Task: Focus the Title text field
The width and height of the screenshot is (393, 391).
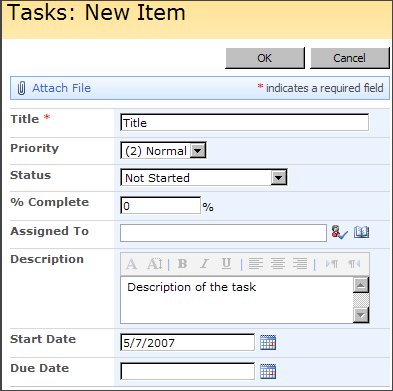Action: [245, 123]
